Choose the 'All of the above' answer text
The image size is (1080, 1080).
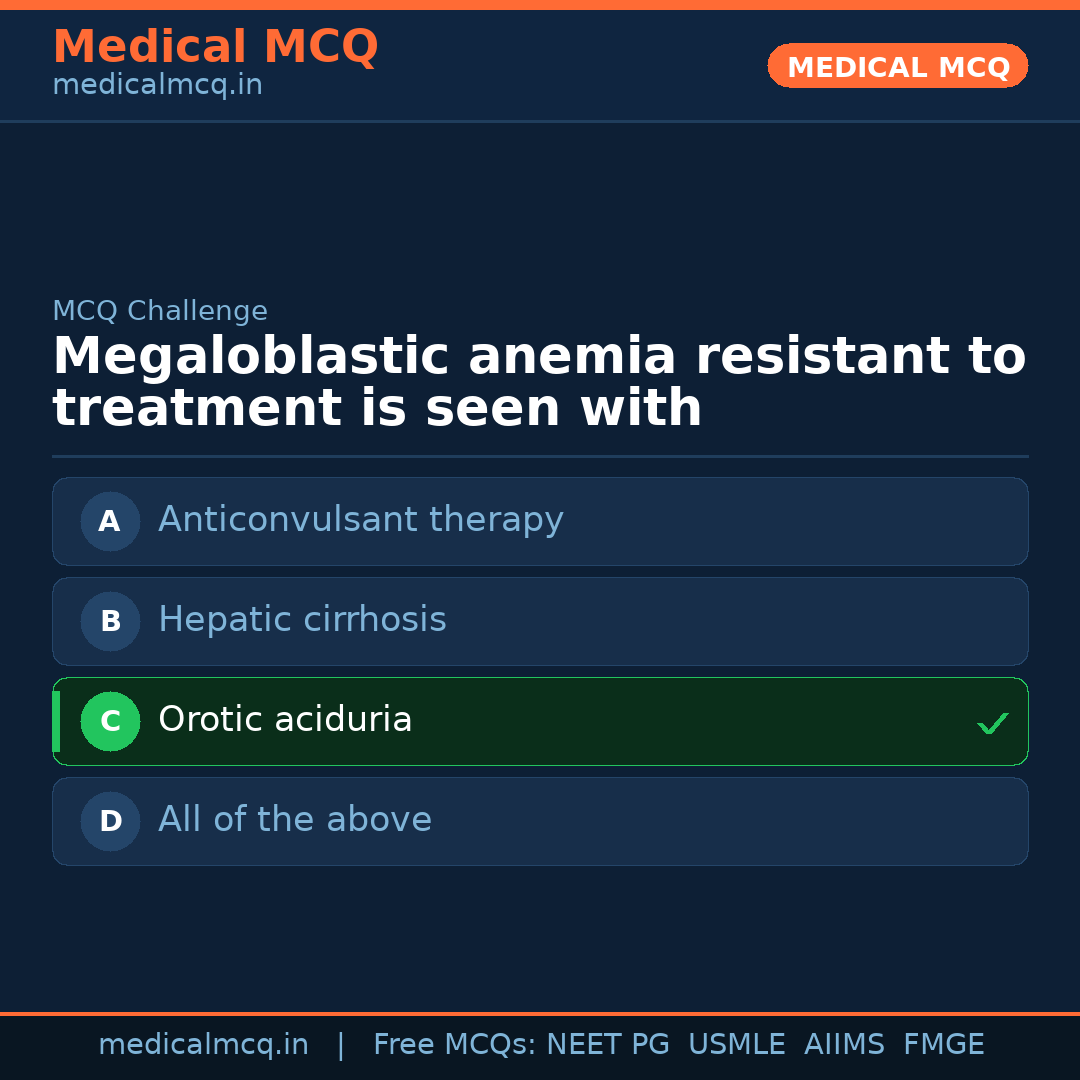pos(295,820)
